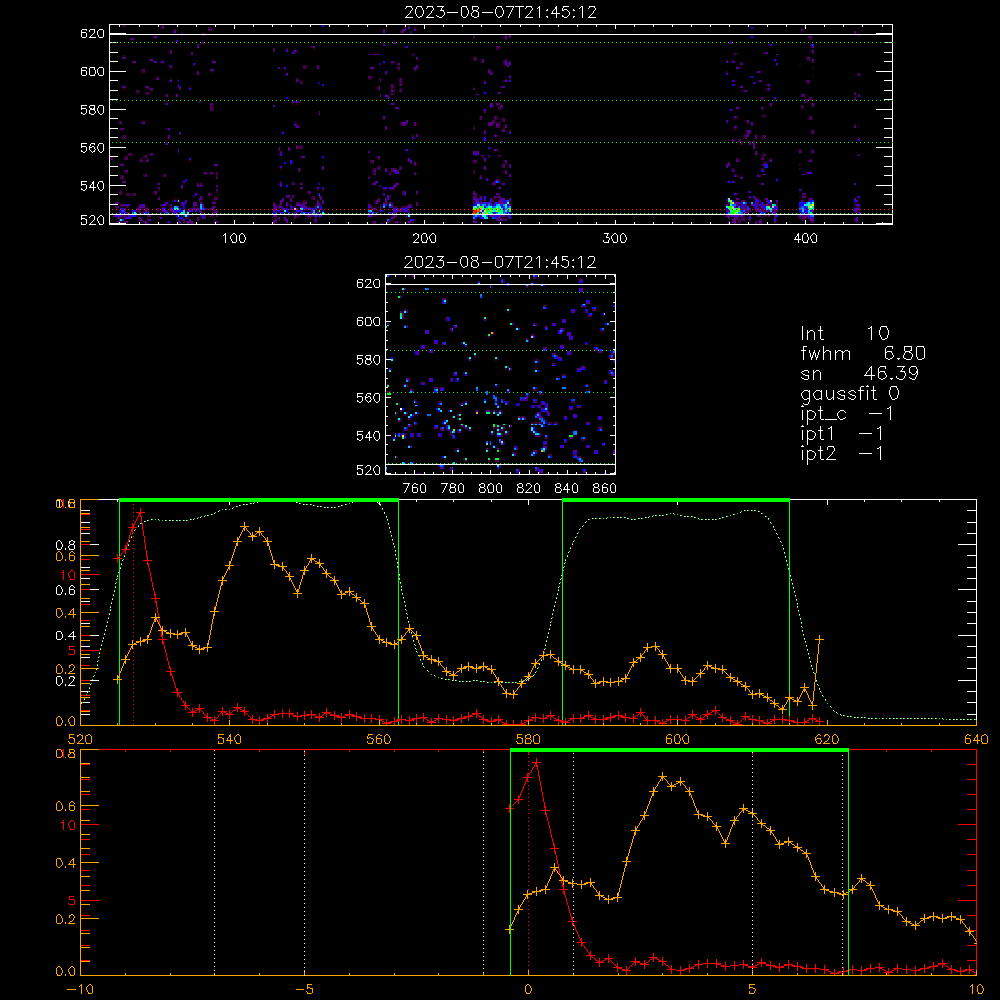
Task: Click x-axis label '520' of the profile plot
Action: (80, 739)
